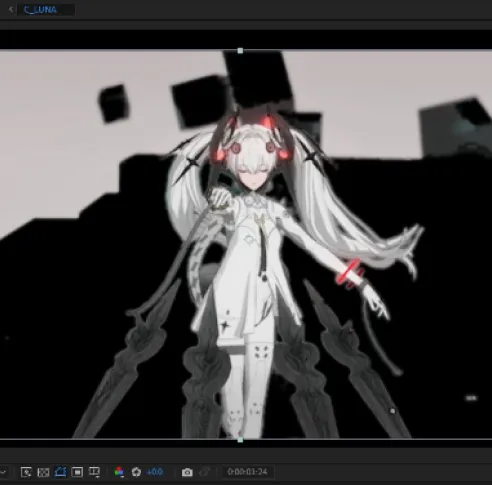Select the C_LUNA composition tab

click(x=40, y=10)
